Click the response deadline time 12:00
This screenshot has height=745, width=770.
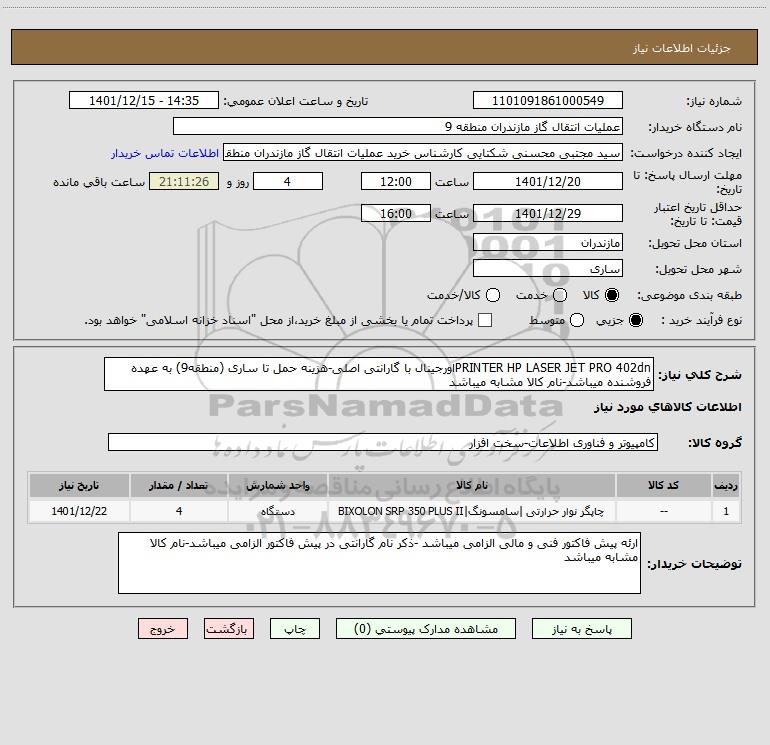[396, 181]
